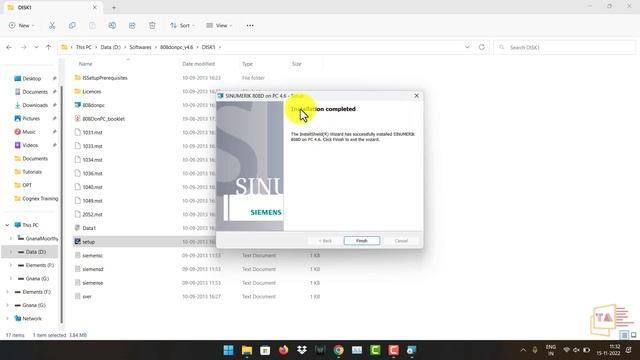Viewport: 640px width, 360px height.
Task: Click the Finish button in setup wizard
Action: click(362, 241)
